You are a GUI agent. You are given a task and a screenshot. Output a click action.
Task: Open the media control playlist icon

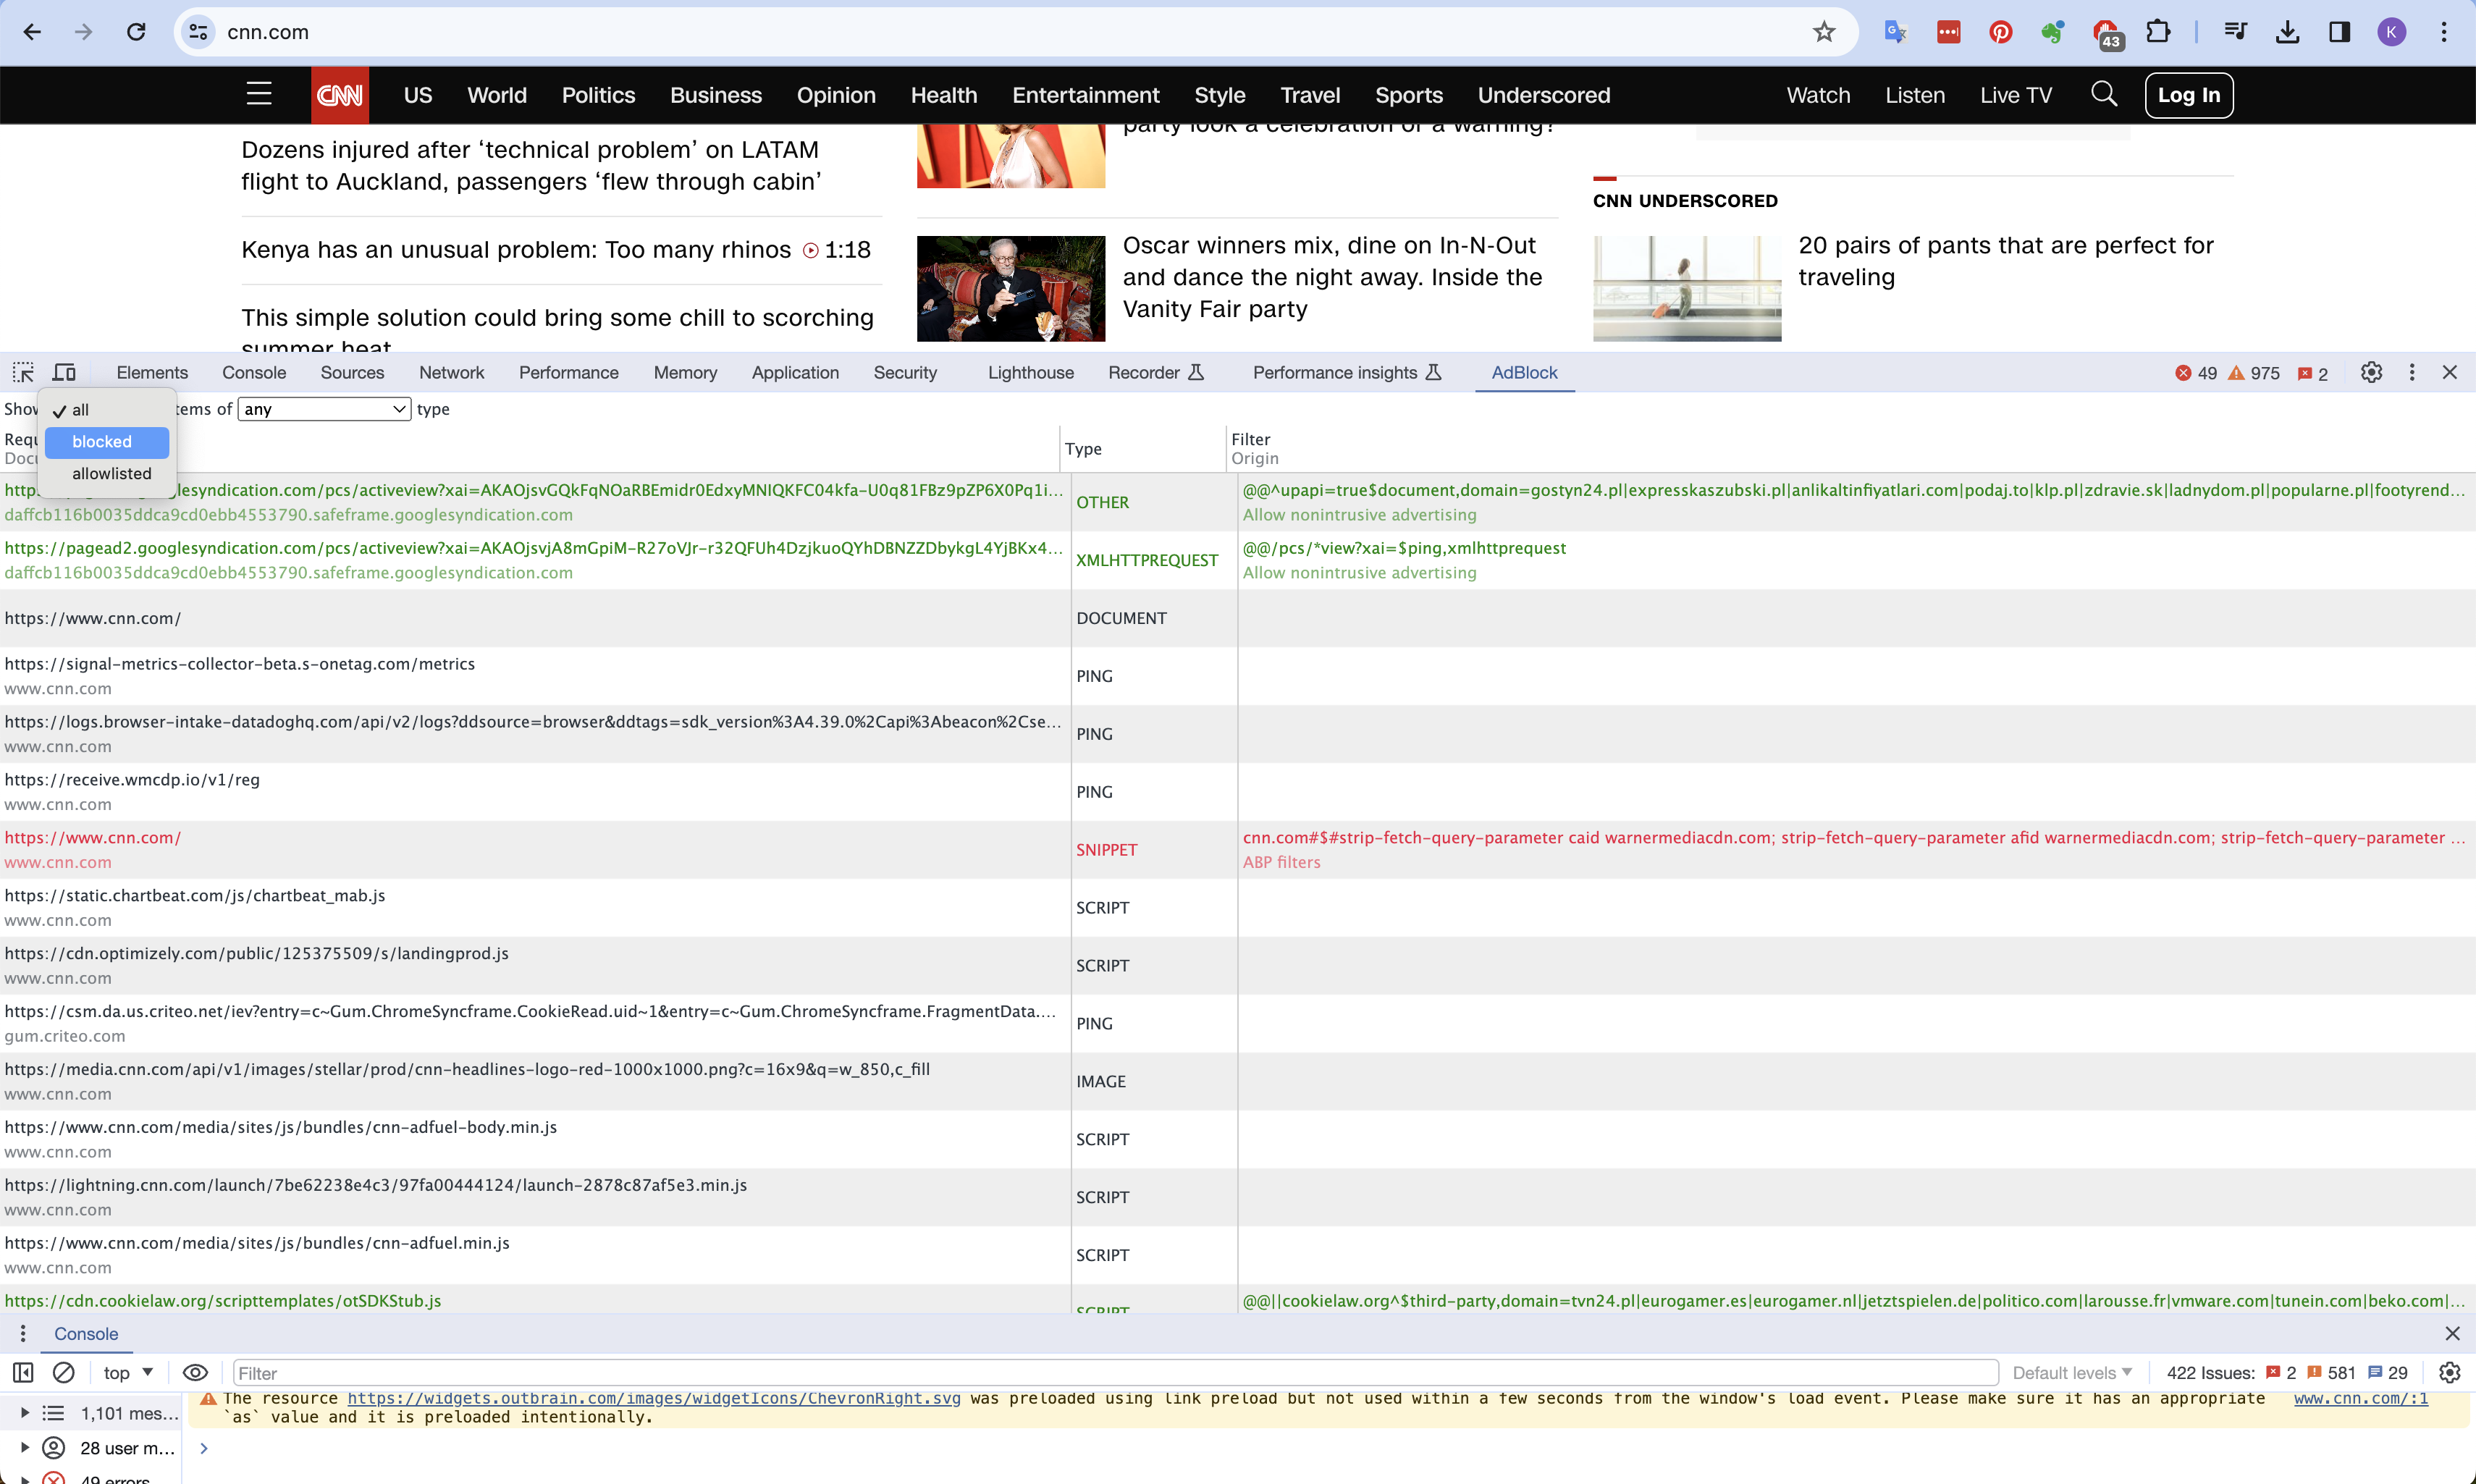(x=2235, y=32)
